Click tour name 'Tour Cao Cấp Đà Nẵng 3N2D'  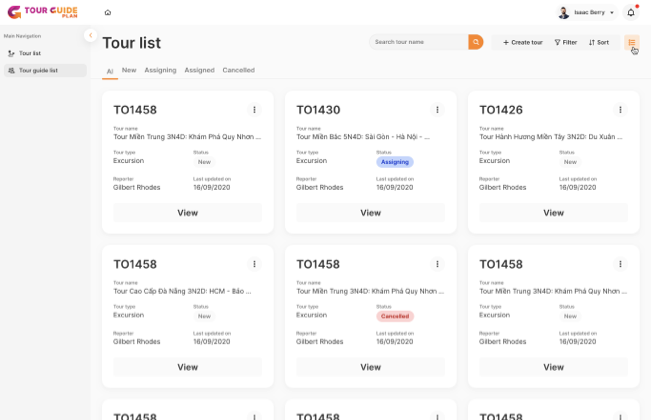coord(182,291)
